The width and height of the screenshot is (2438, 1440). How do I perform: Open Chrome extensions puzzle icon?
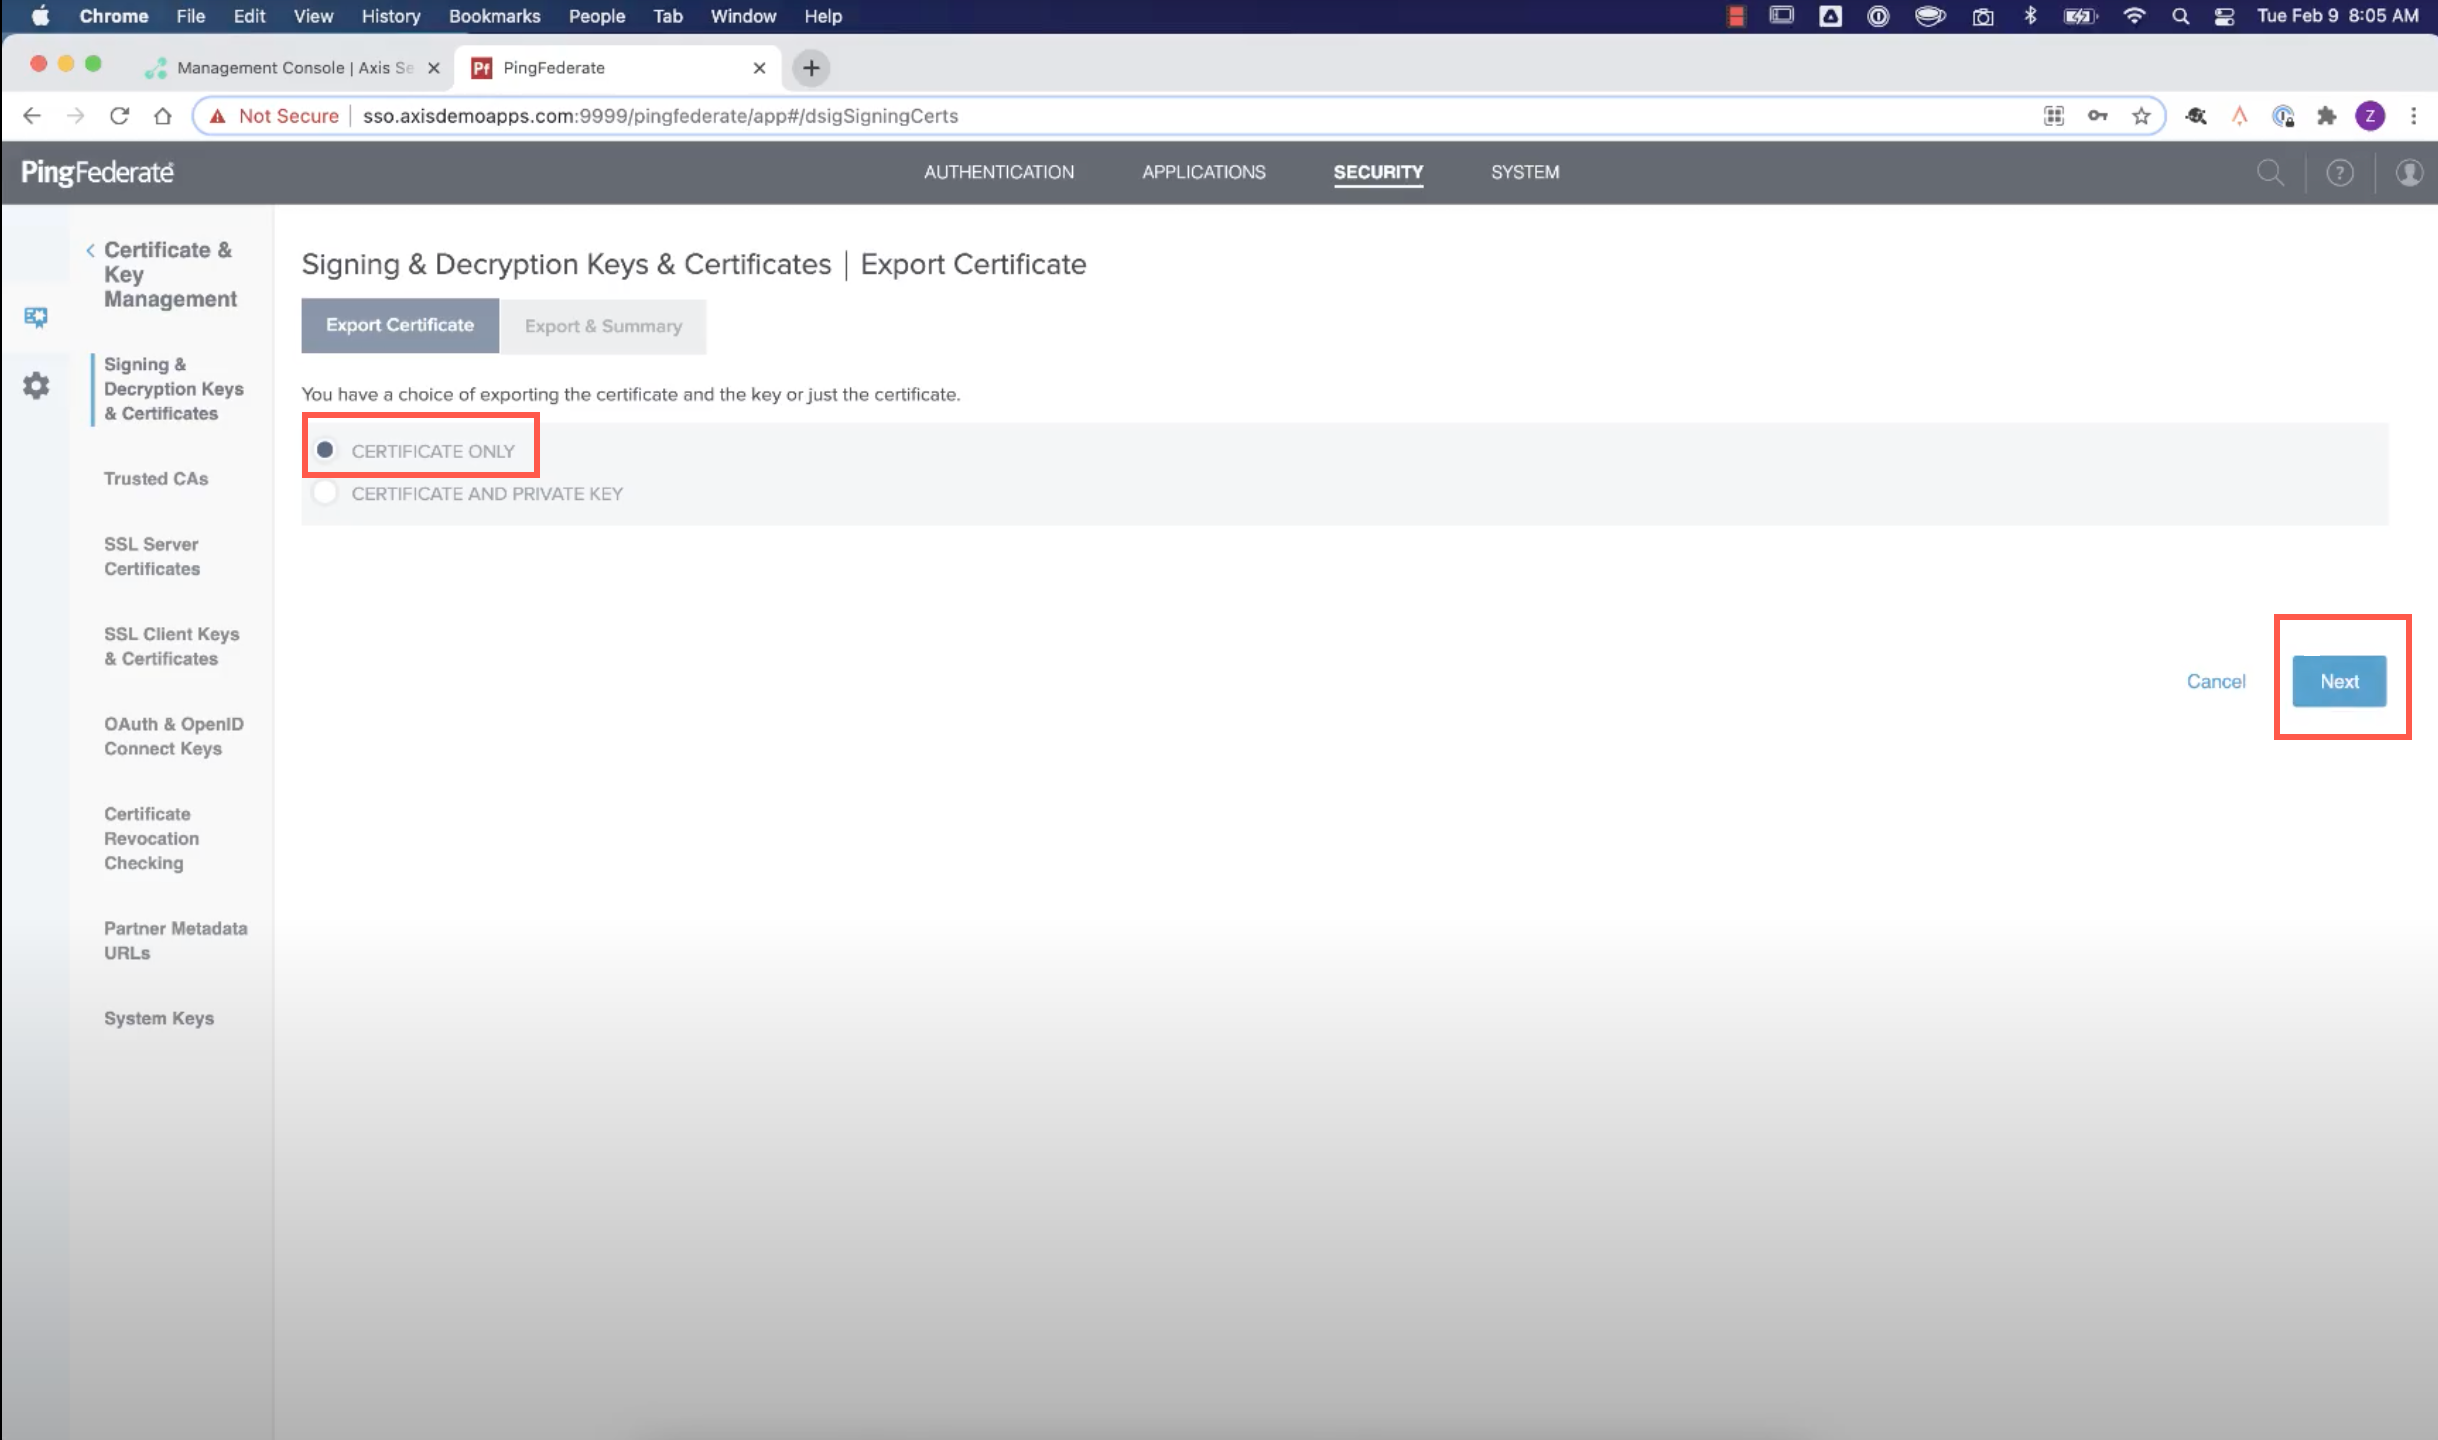(x=2327, y=116)
